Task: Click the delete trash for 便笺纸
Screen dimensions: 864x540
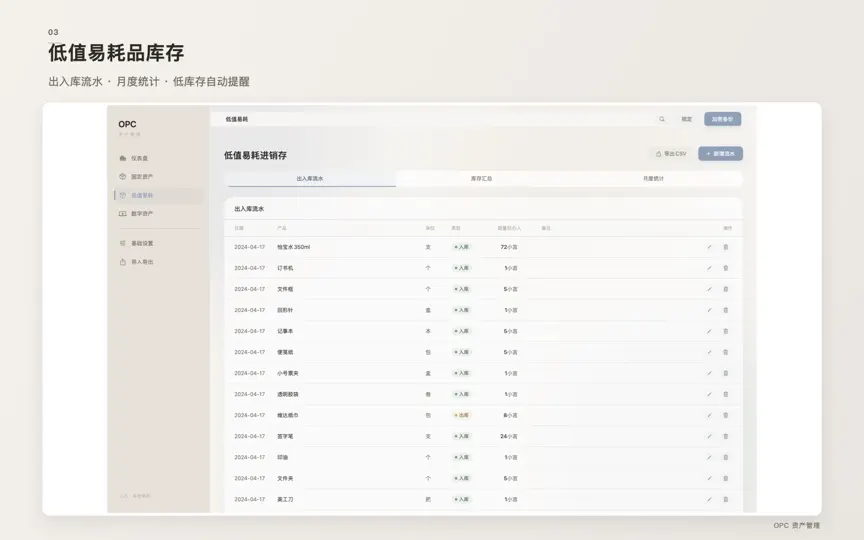Action: click(726, 352)
